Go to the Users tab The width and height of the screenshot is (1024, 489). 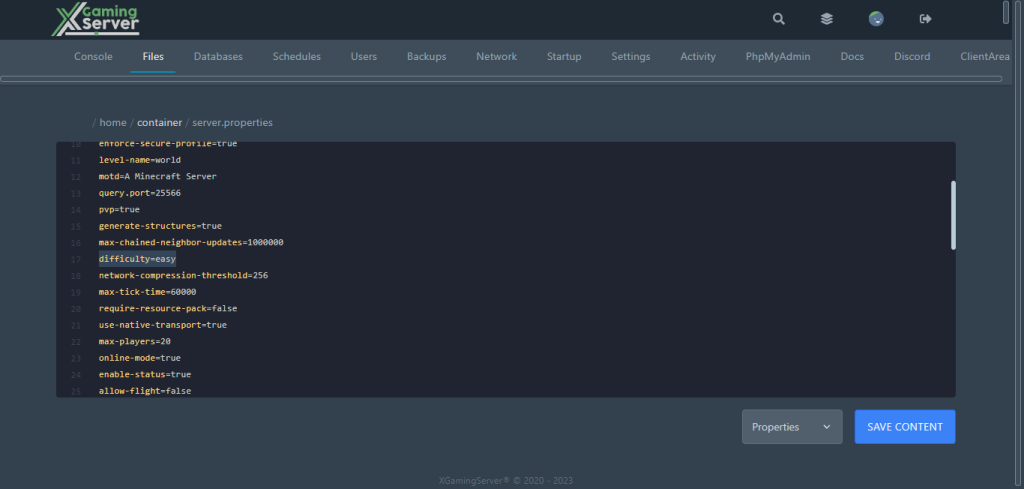point(364,57)
